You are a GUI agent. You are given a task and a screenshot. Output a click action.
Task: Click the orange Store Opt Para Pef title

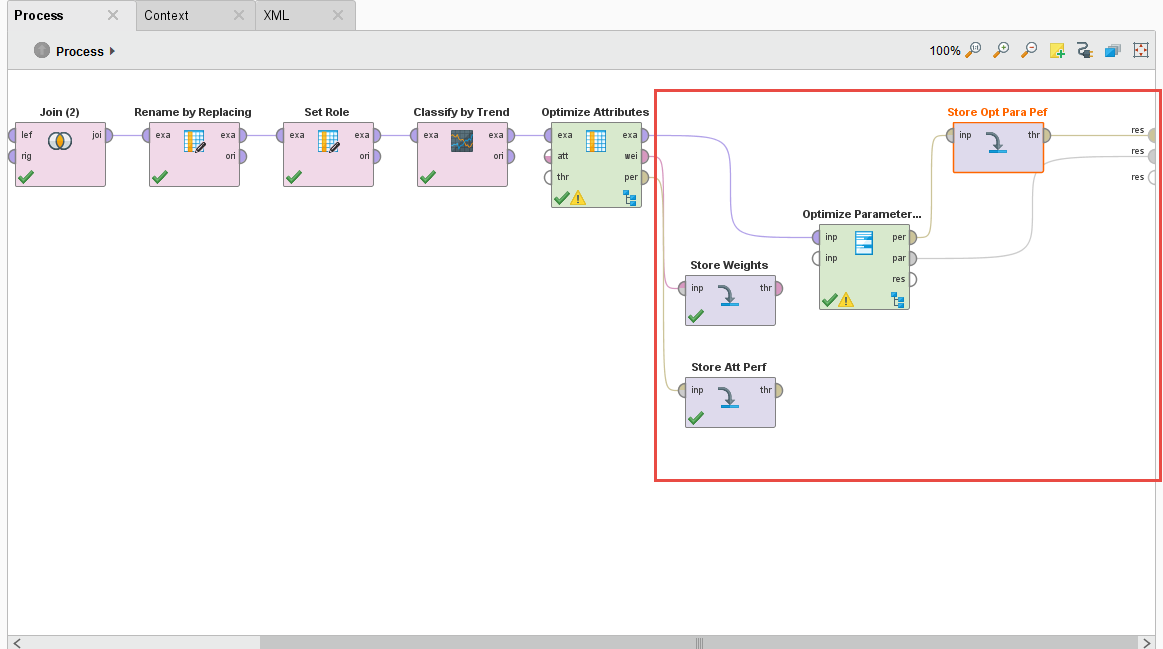point(997,112)
